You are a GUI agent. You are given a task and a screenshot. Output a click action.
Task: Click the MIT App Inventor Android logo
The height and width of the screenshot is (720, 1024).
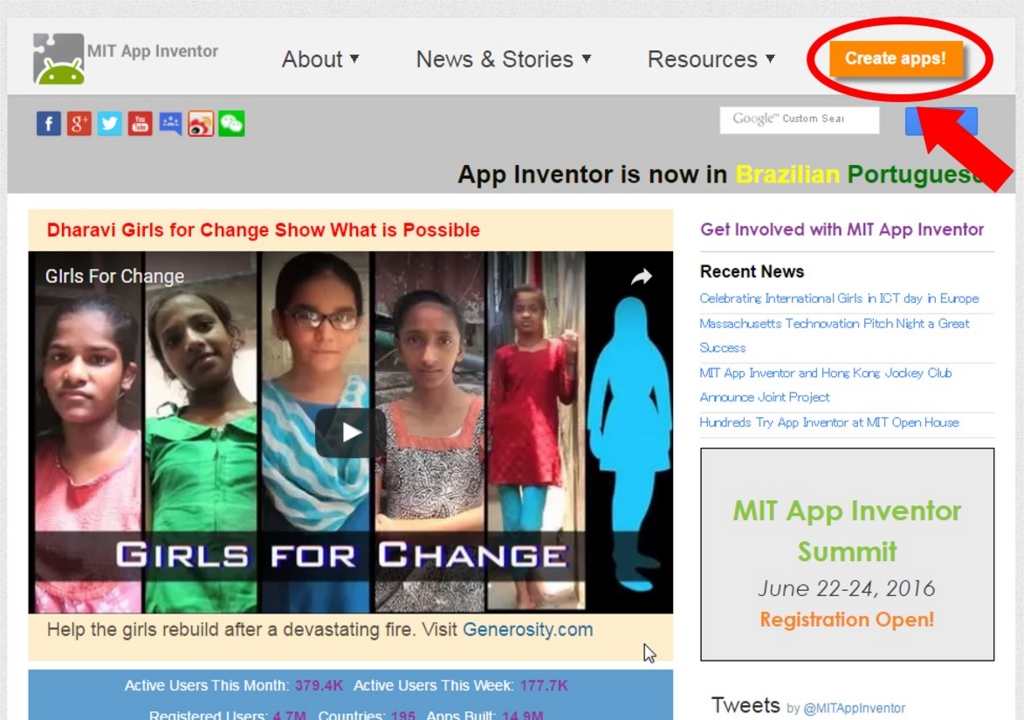coord(59,59)
